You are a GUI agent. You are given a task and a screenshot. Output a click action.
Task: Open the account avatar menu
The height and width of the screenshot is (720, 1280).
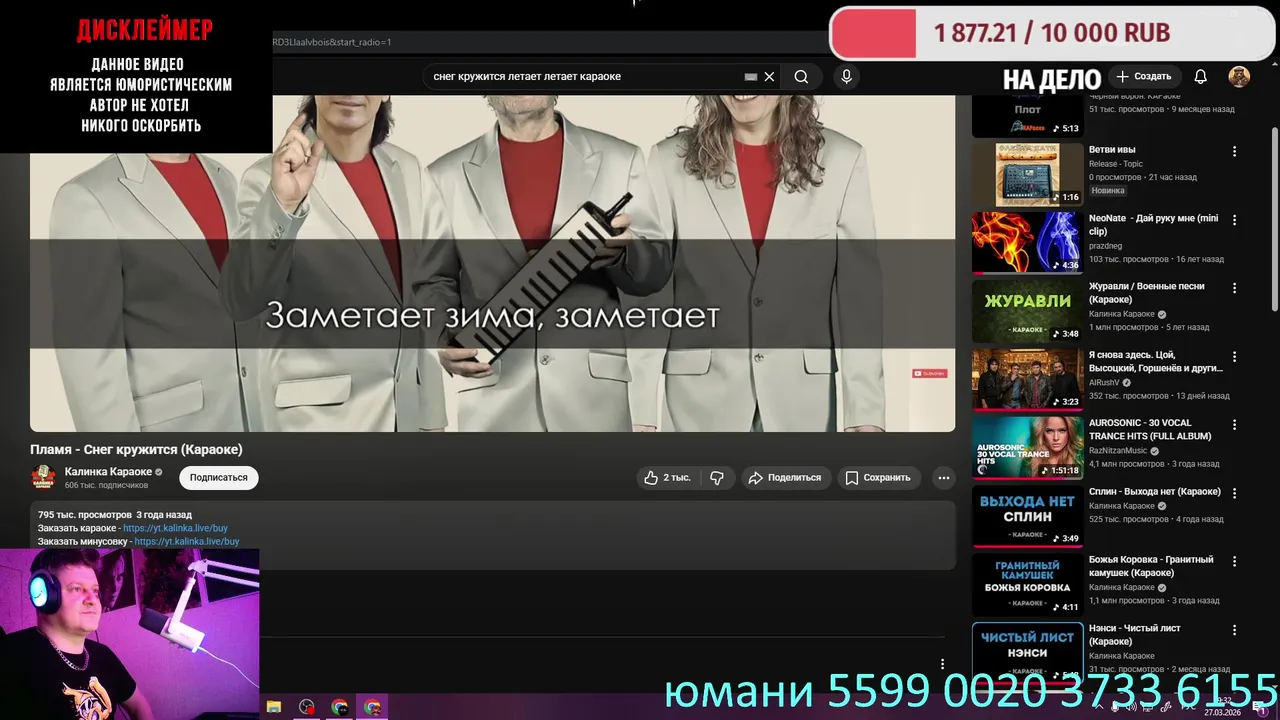pos(1239,77)
